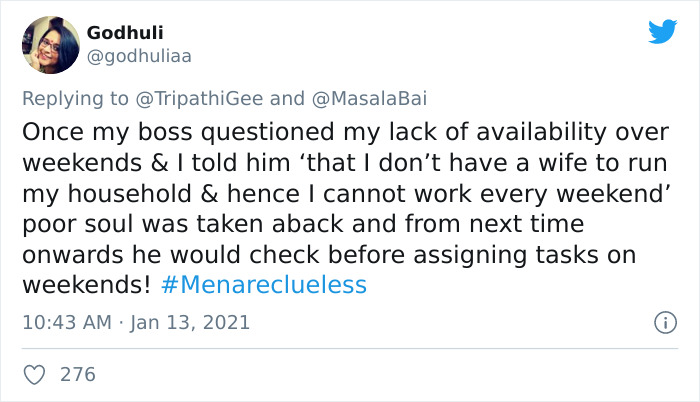Click the 'Replying to' label

point(75,99)
